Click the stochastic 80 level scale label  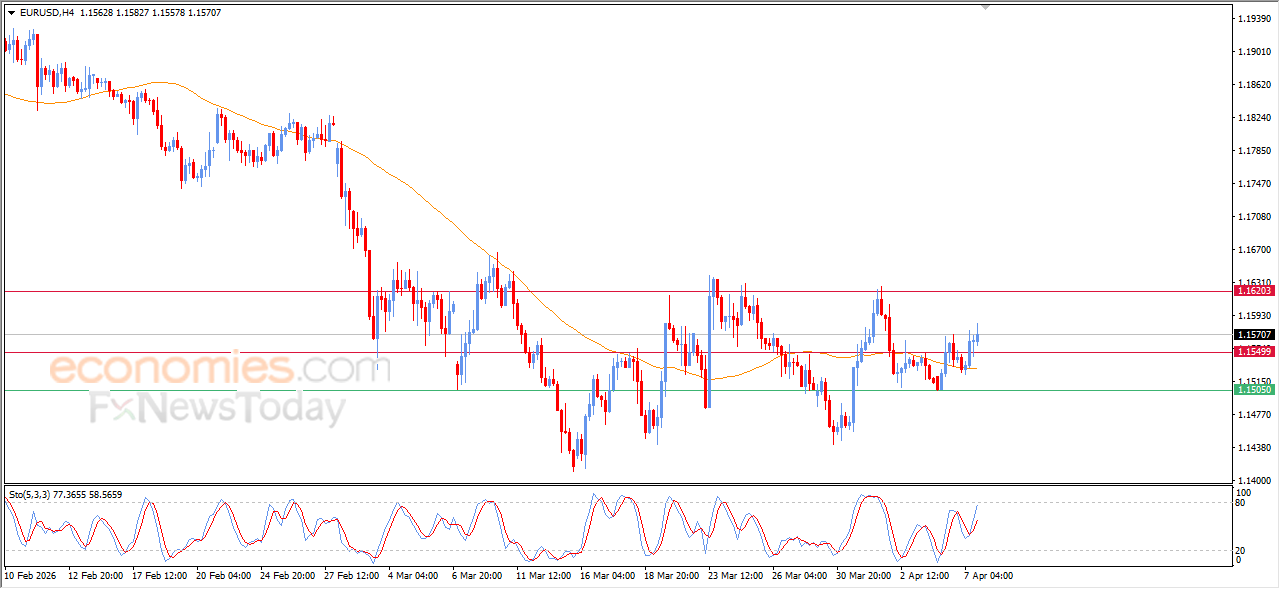1242,503
